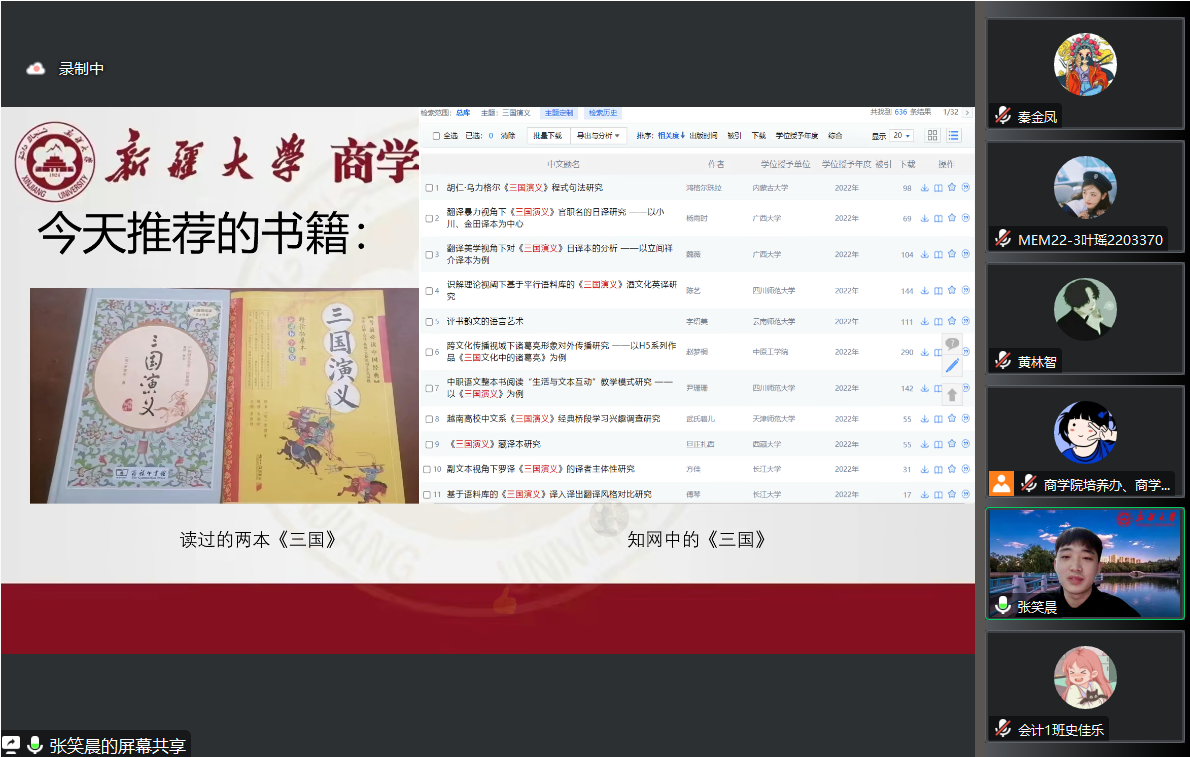Click download icon for the first thesis row
This screenshot has height=757, width=1190.
(925, 188)
